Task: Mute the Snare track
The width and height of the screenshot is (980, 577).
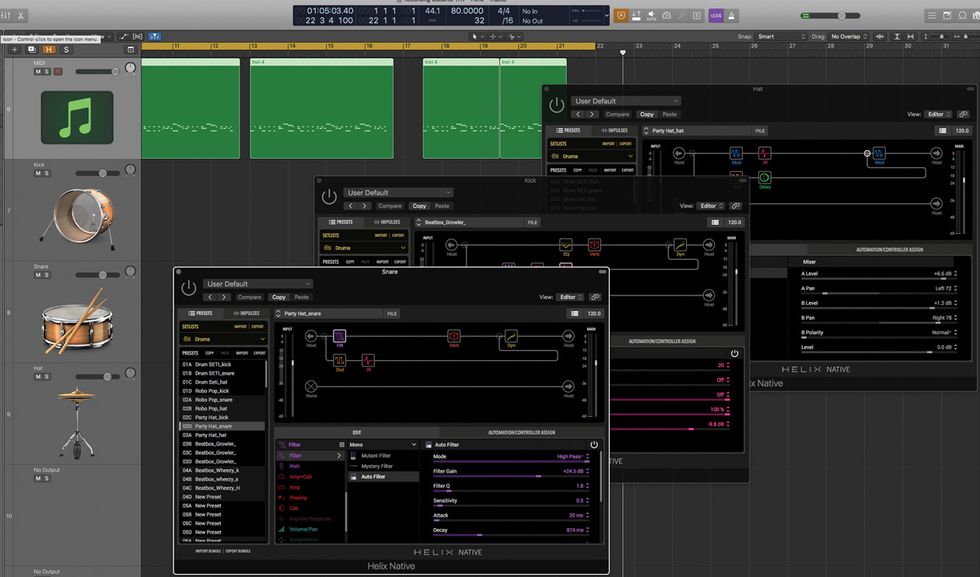Action: (38, 275)
